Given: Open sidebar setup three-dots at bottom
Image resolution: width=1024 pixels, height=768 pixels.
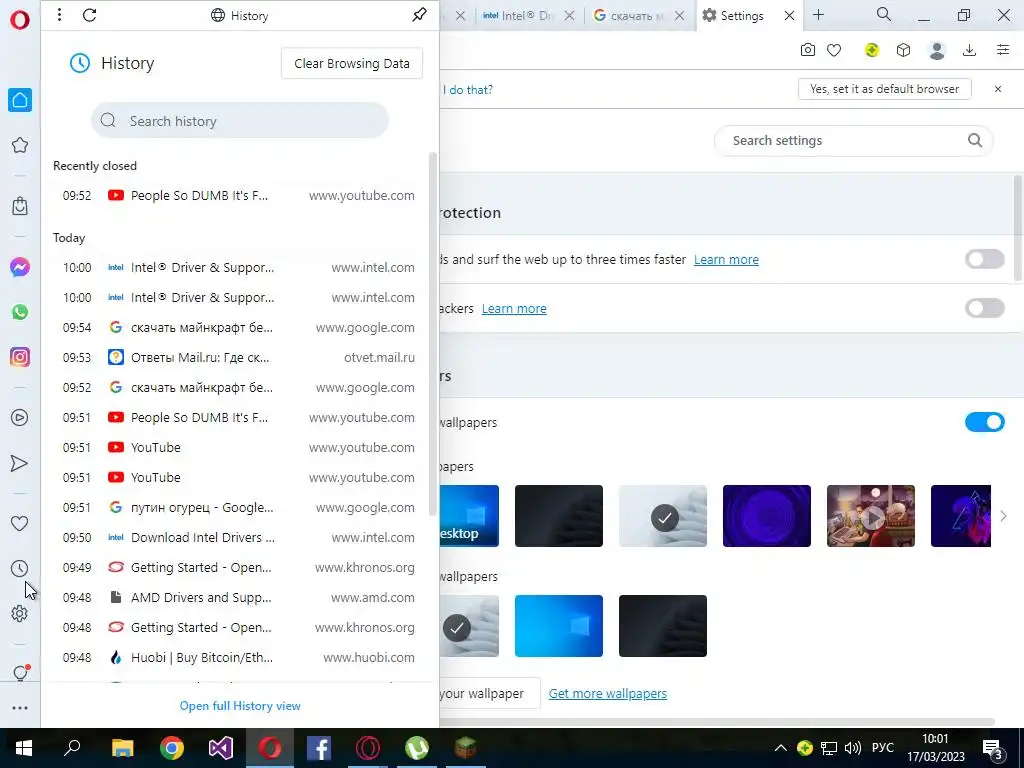Looking at the screenshot, I should click(x=20, y=708).
